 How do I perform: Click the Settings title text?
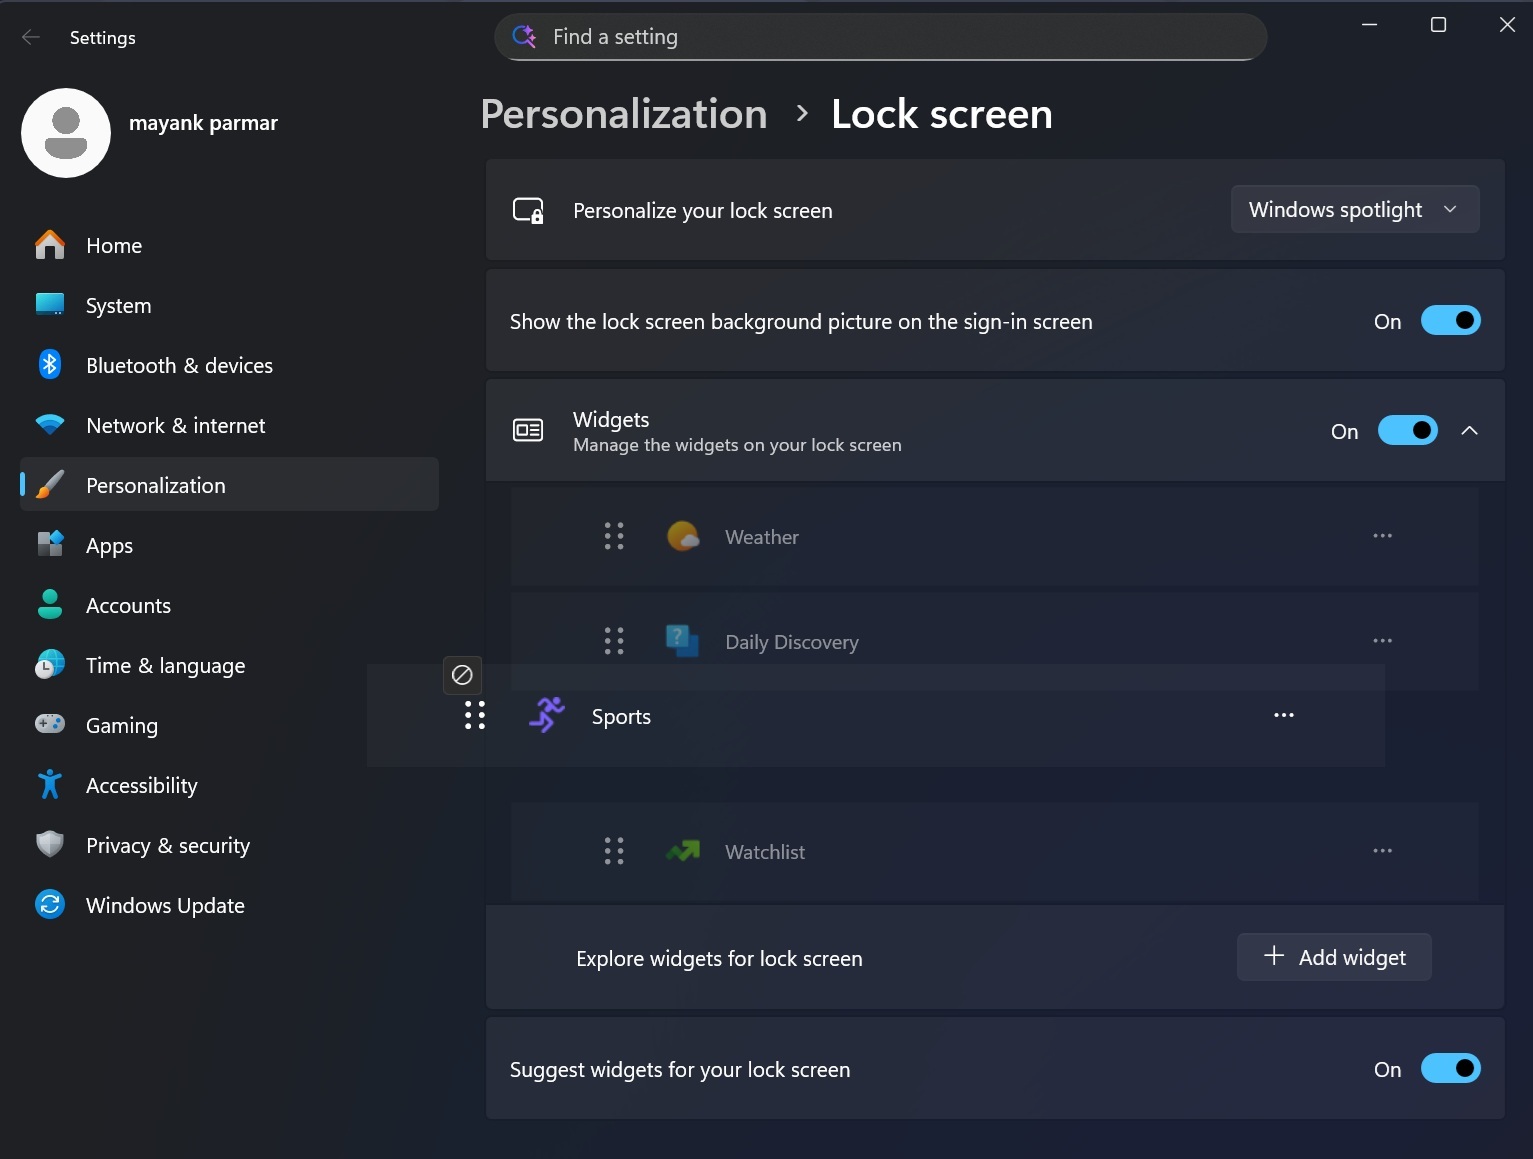pyautogui.click(x=103, y=38)
